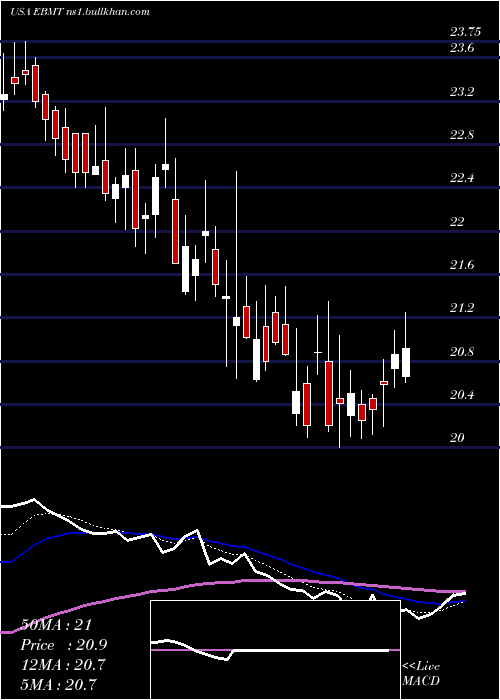Image resolution: width=500 pixels, height=700 pixels.
Task: Click the '5MA : 20.7' legend value
Action: point(59,684)
